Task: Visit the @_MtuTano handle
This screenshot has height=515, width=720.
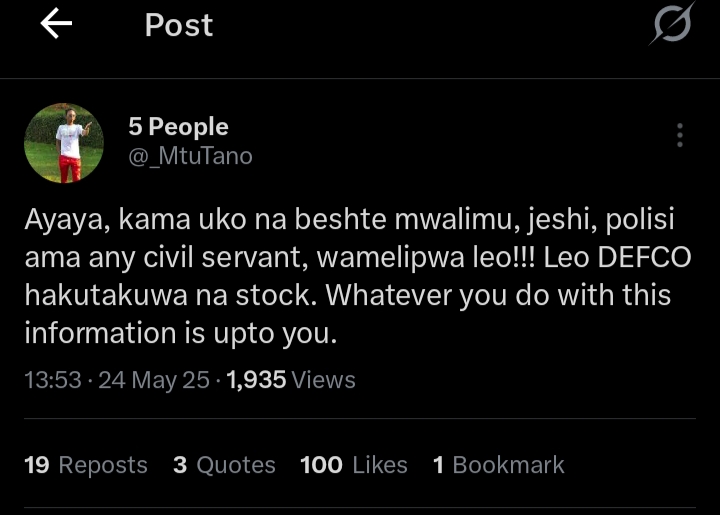Action: pyautogui.click(x=190, y=156)
